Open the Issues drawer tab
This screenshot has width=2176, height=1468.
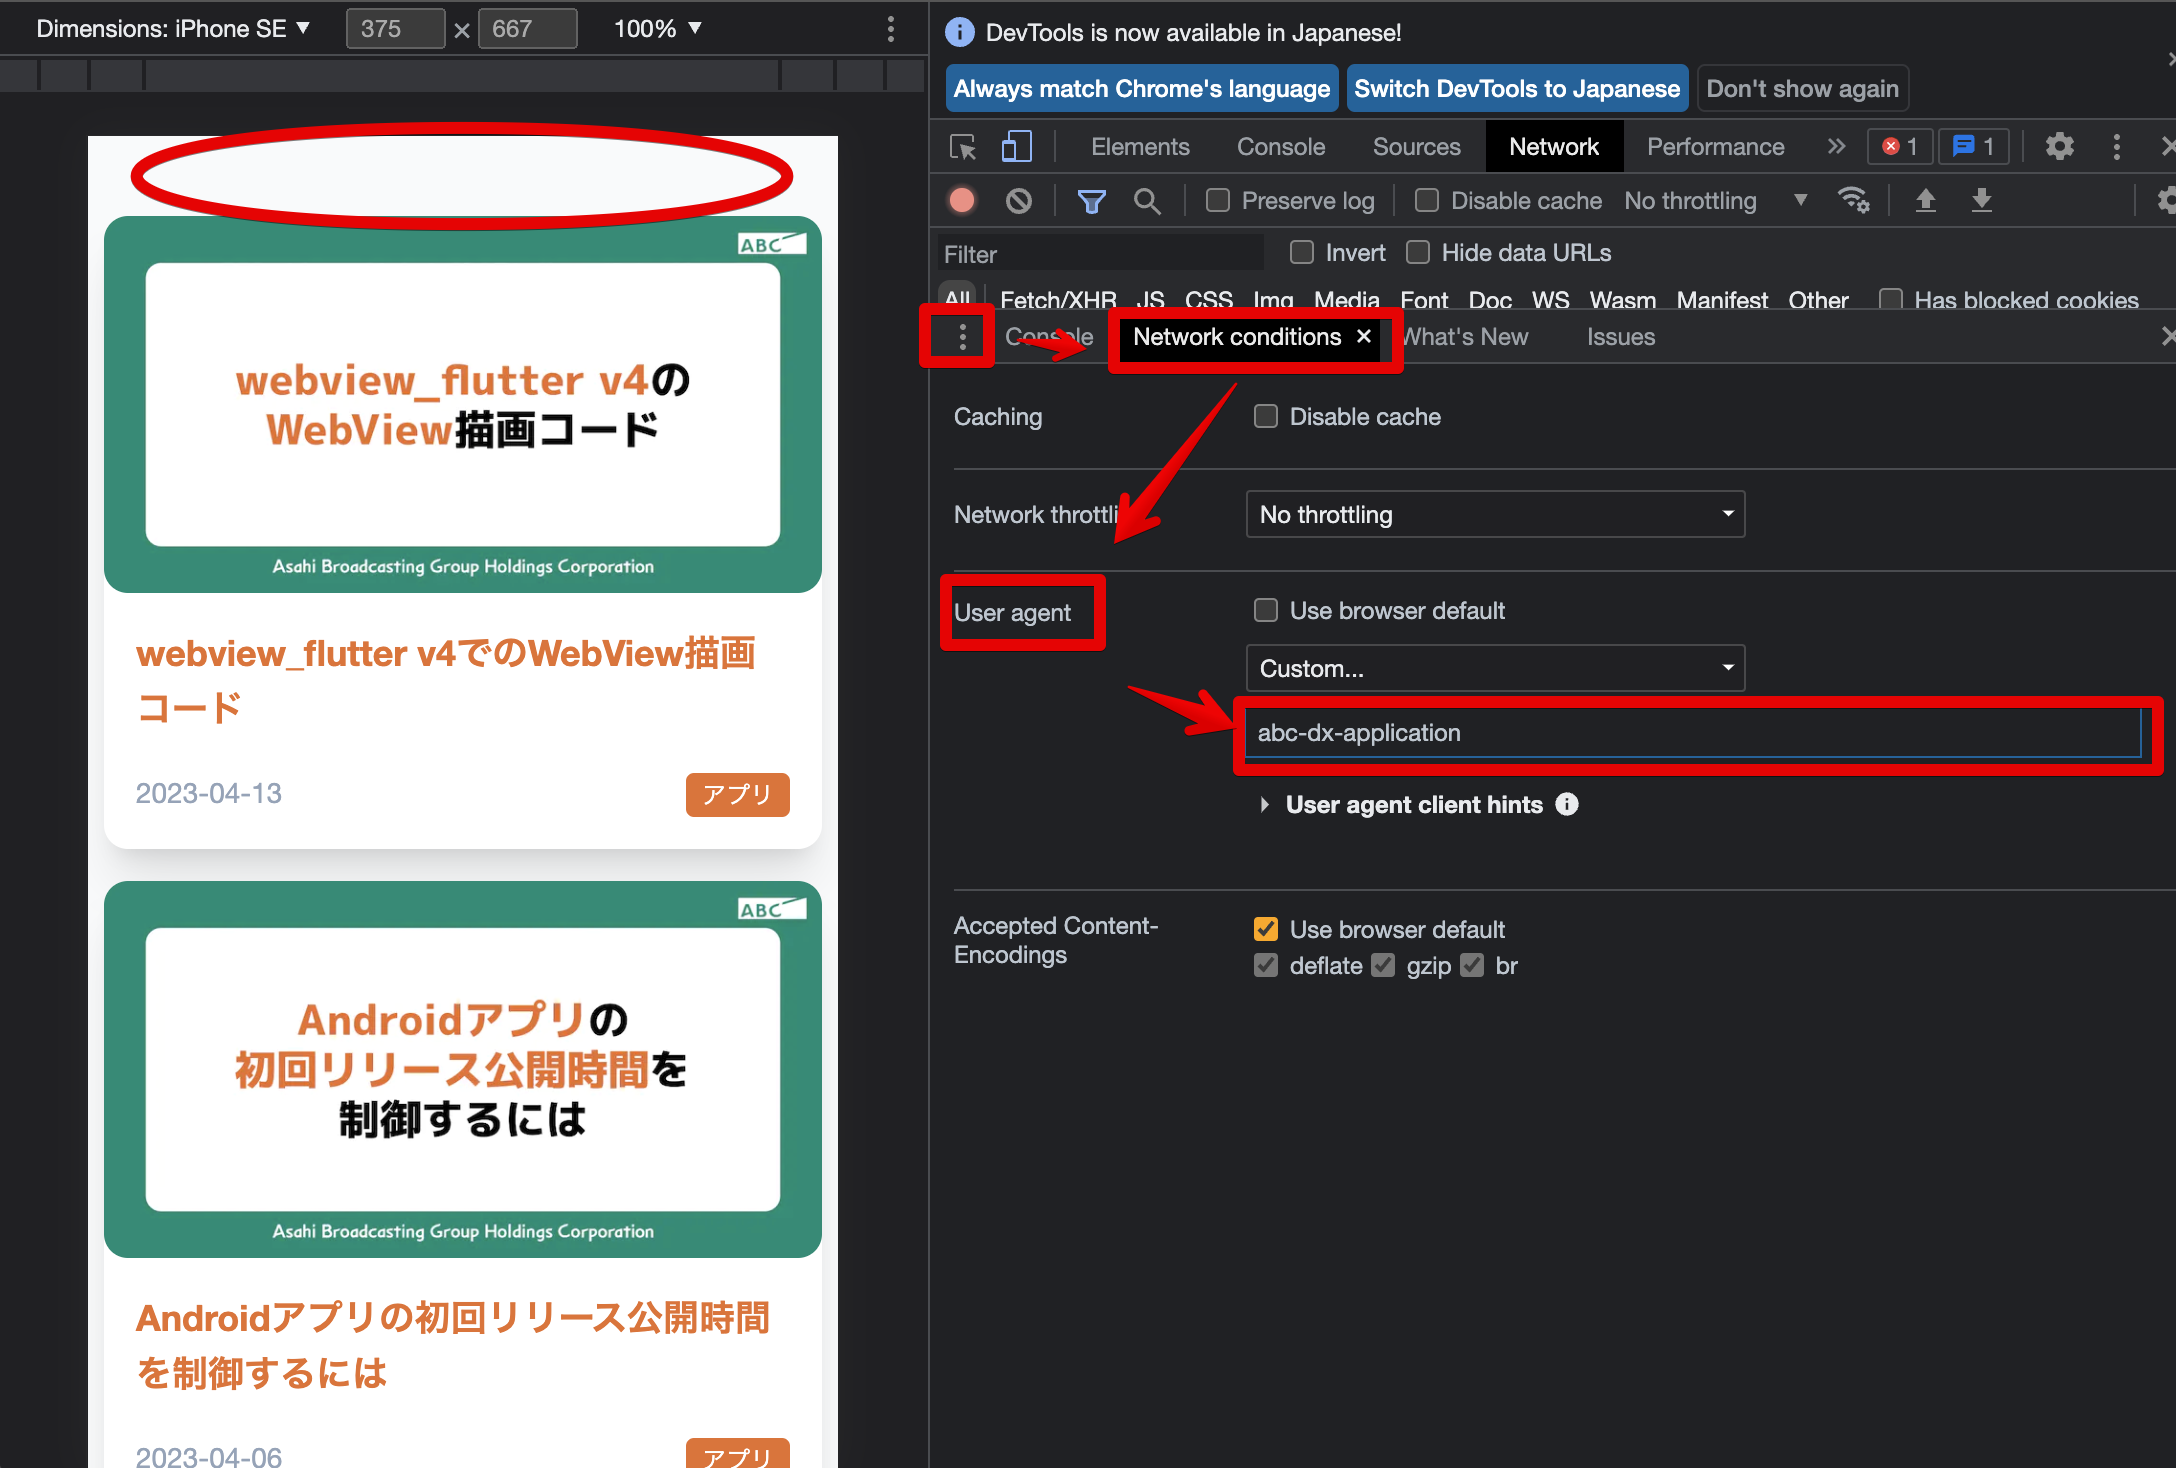coord(1620,337)
